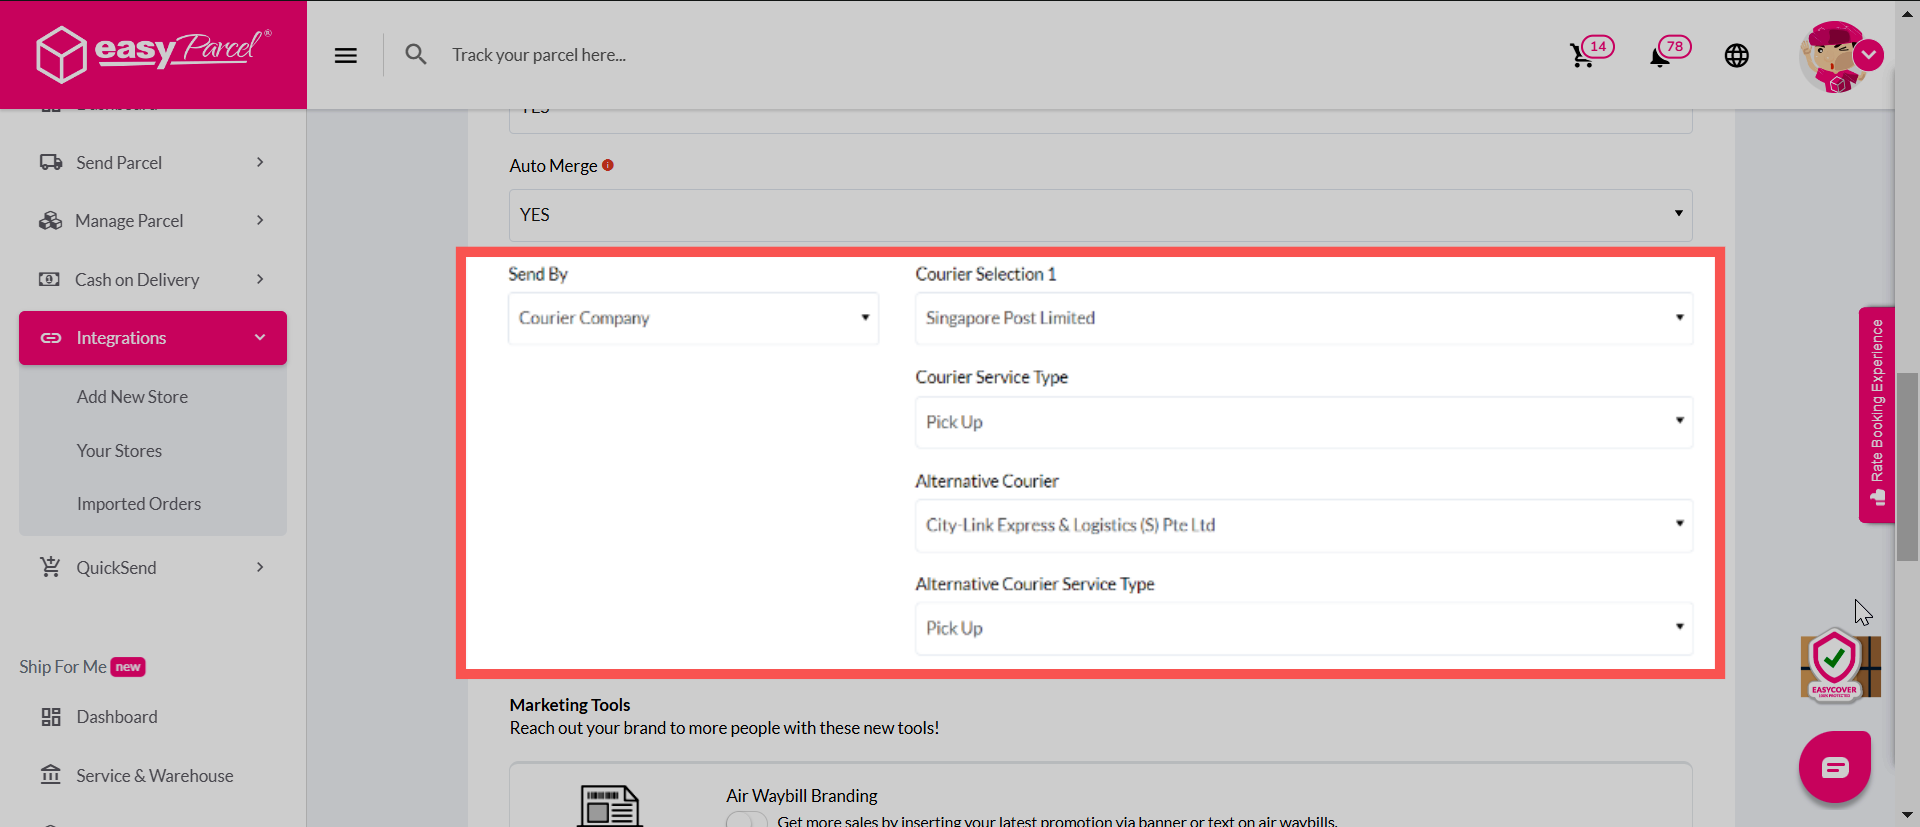Click the EasyCover protection badge
The height and width of the screenshot is (827, 1920).
point(1840,665)
